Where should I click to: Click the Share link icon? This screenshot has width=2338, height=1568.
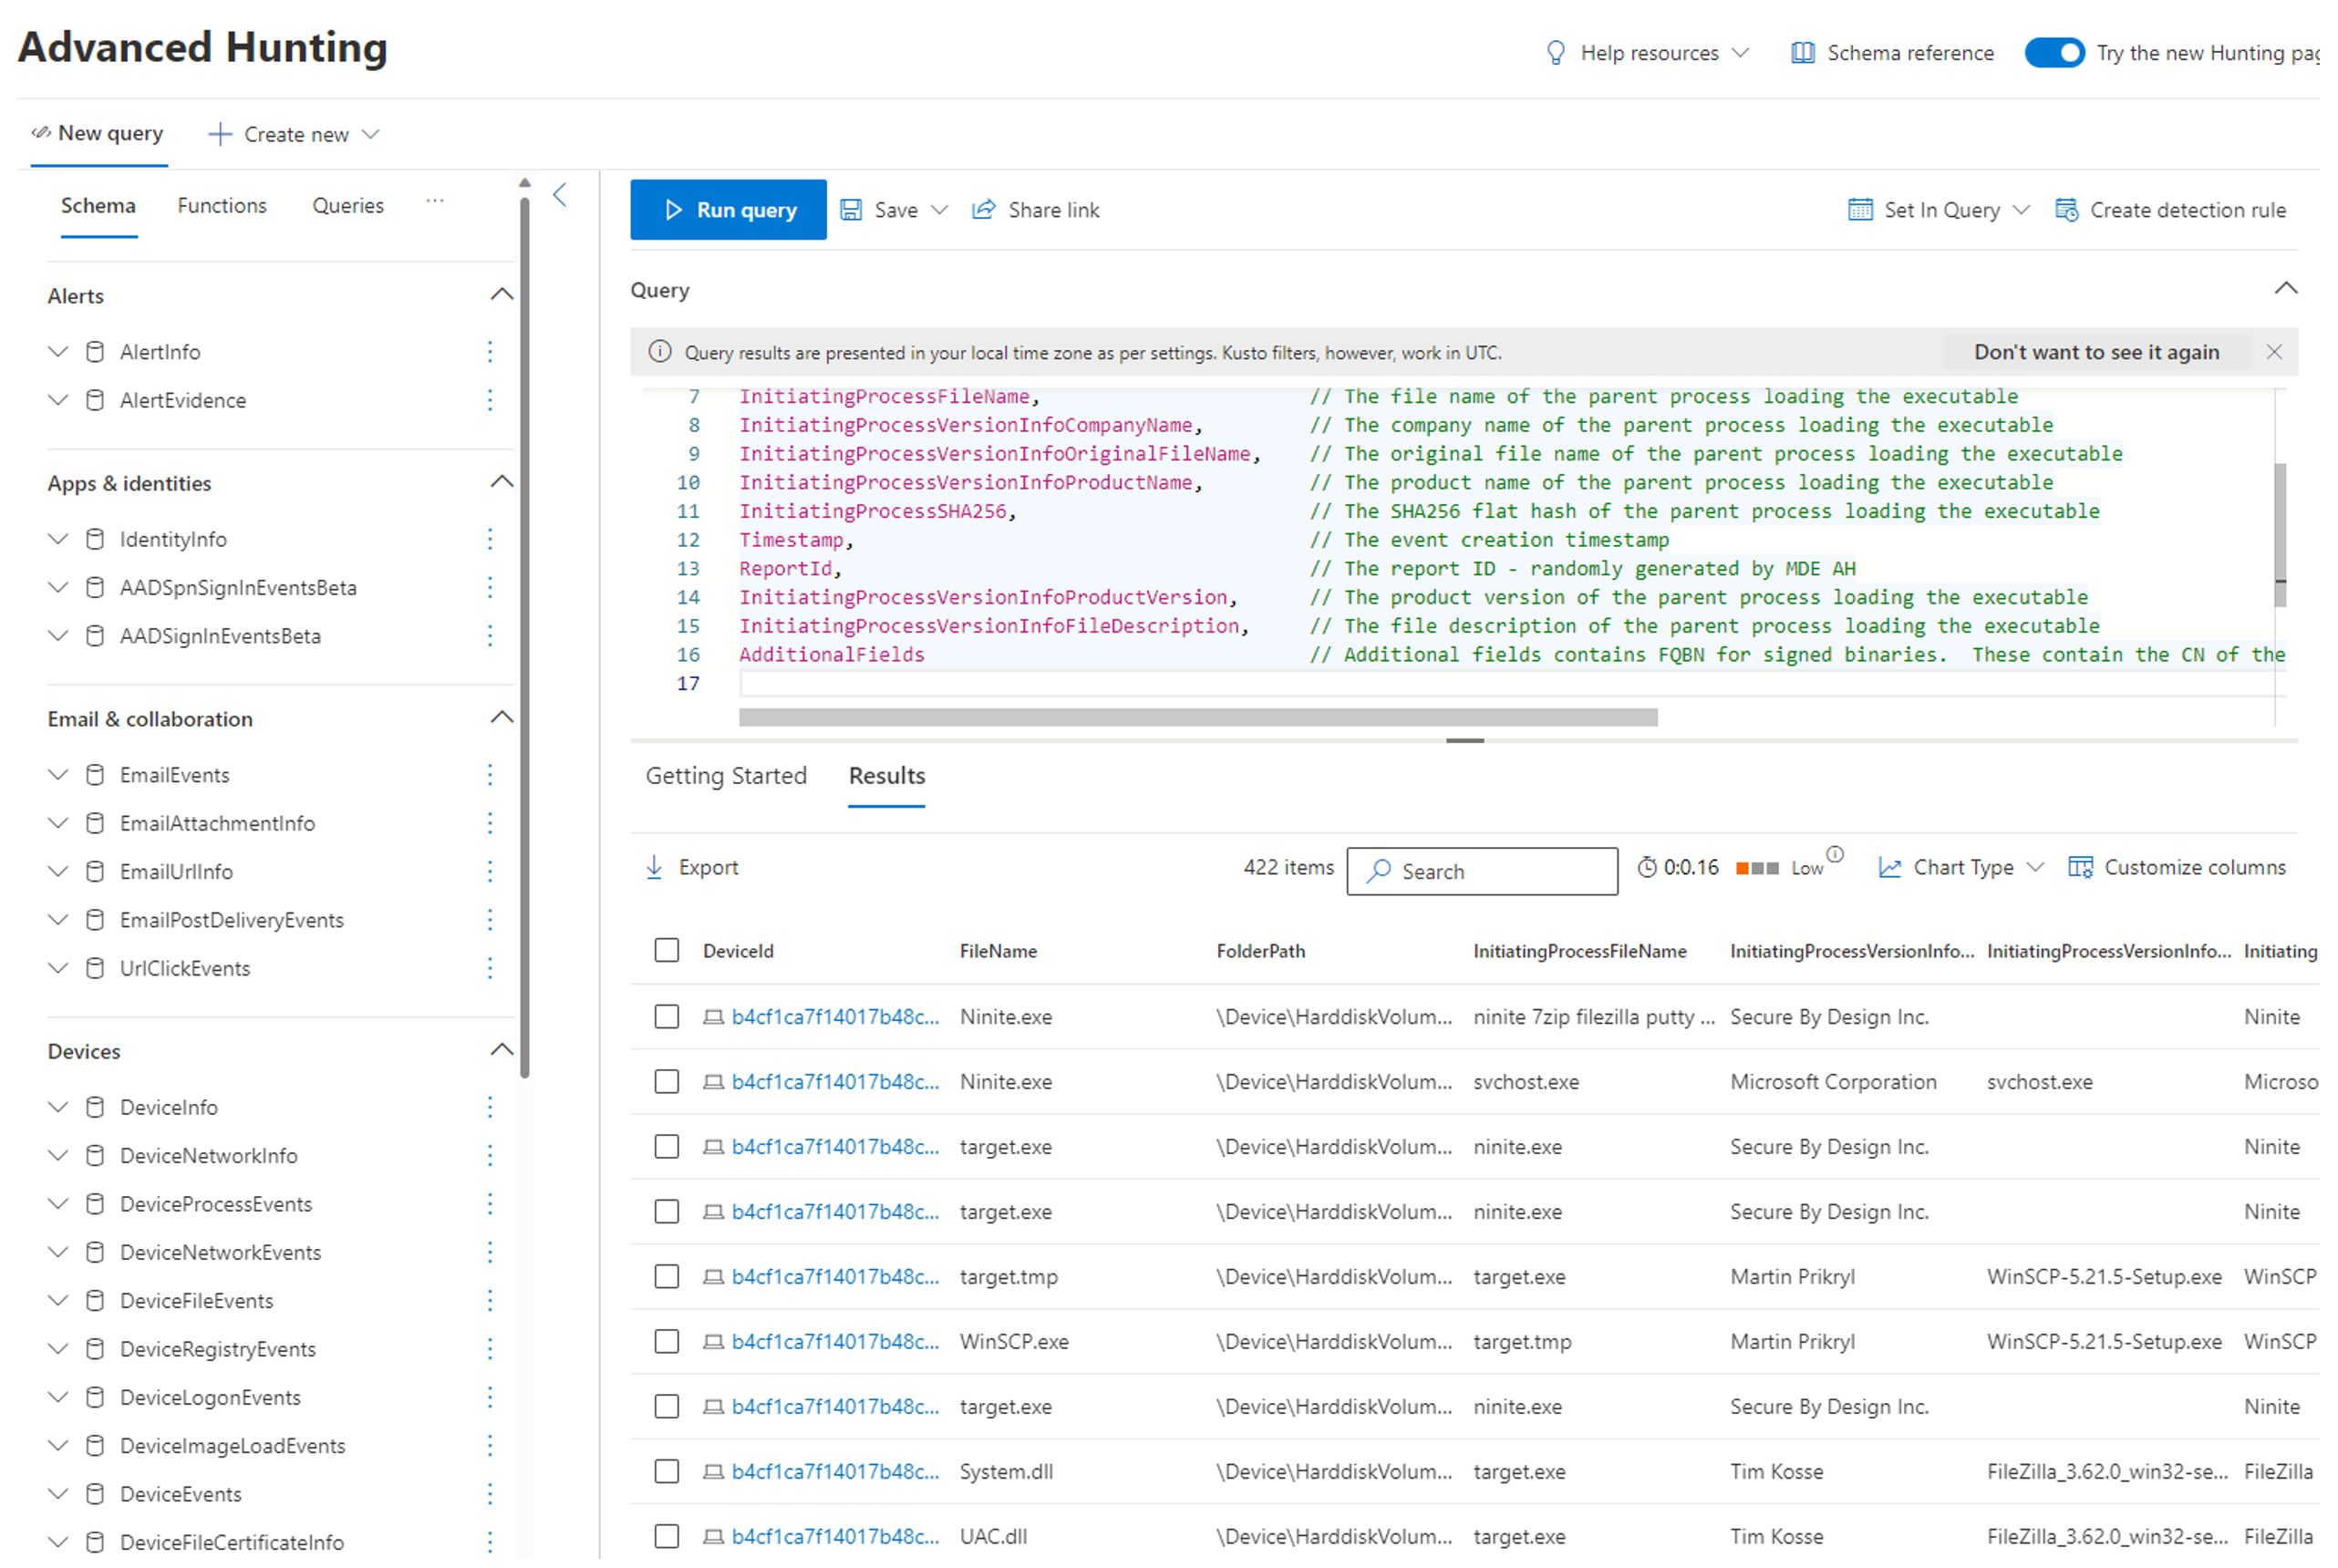click(985, 210)
